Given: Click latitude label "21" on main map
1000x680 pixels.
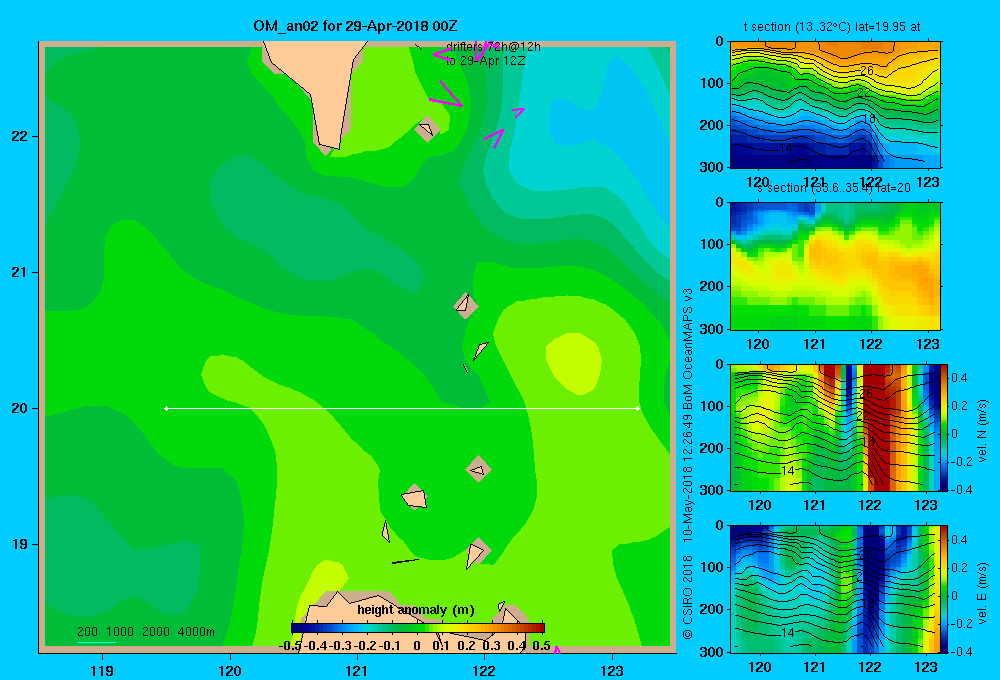Looking at the screenshot, I should (x=20, y=272).
